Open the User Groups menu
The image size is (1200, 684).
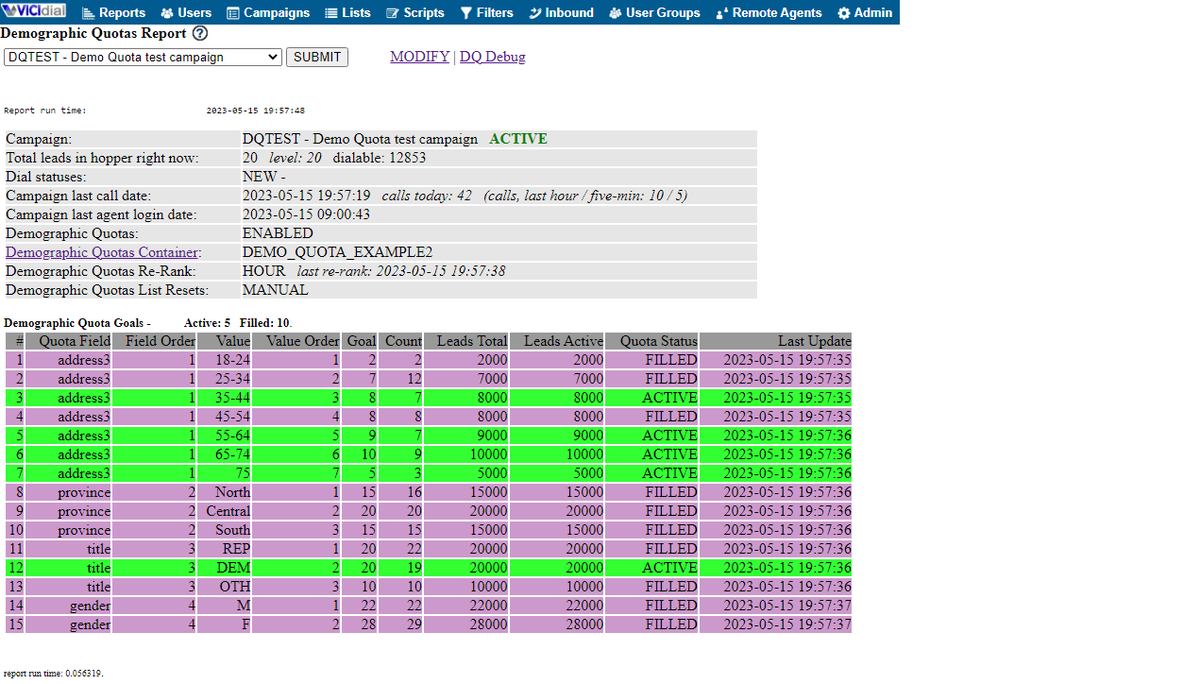654,13
